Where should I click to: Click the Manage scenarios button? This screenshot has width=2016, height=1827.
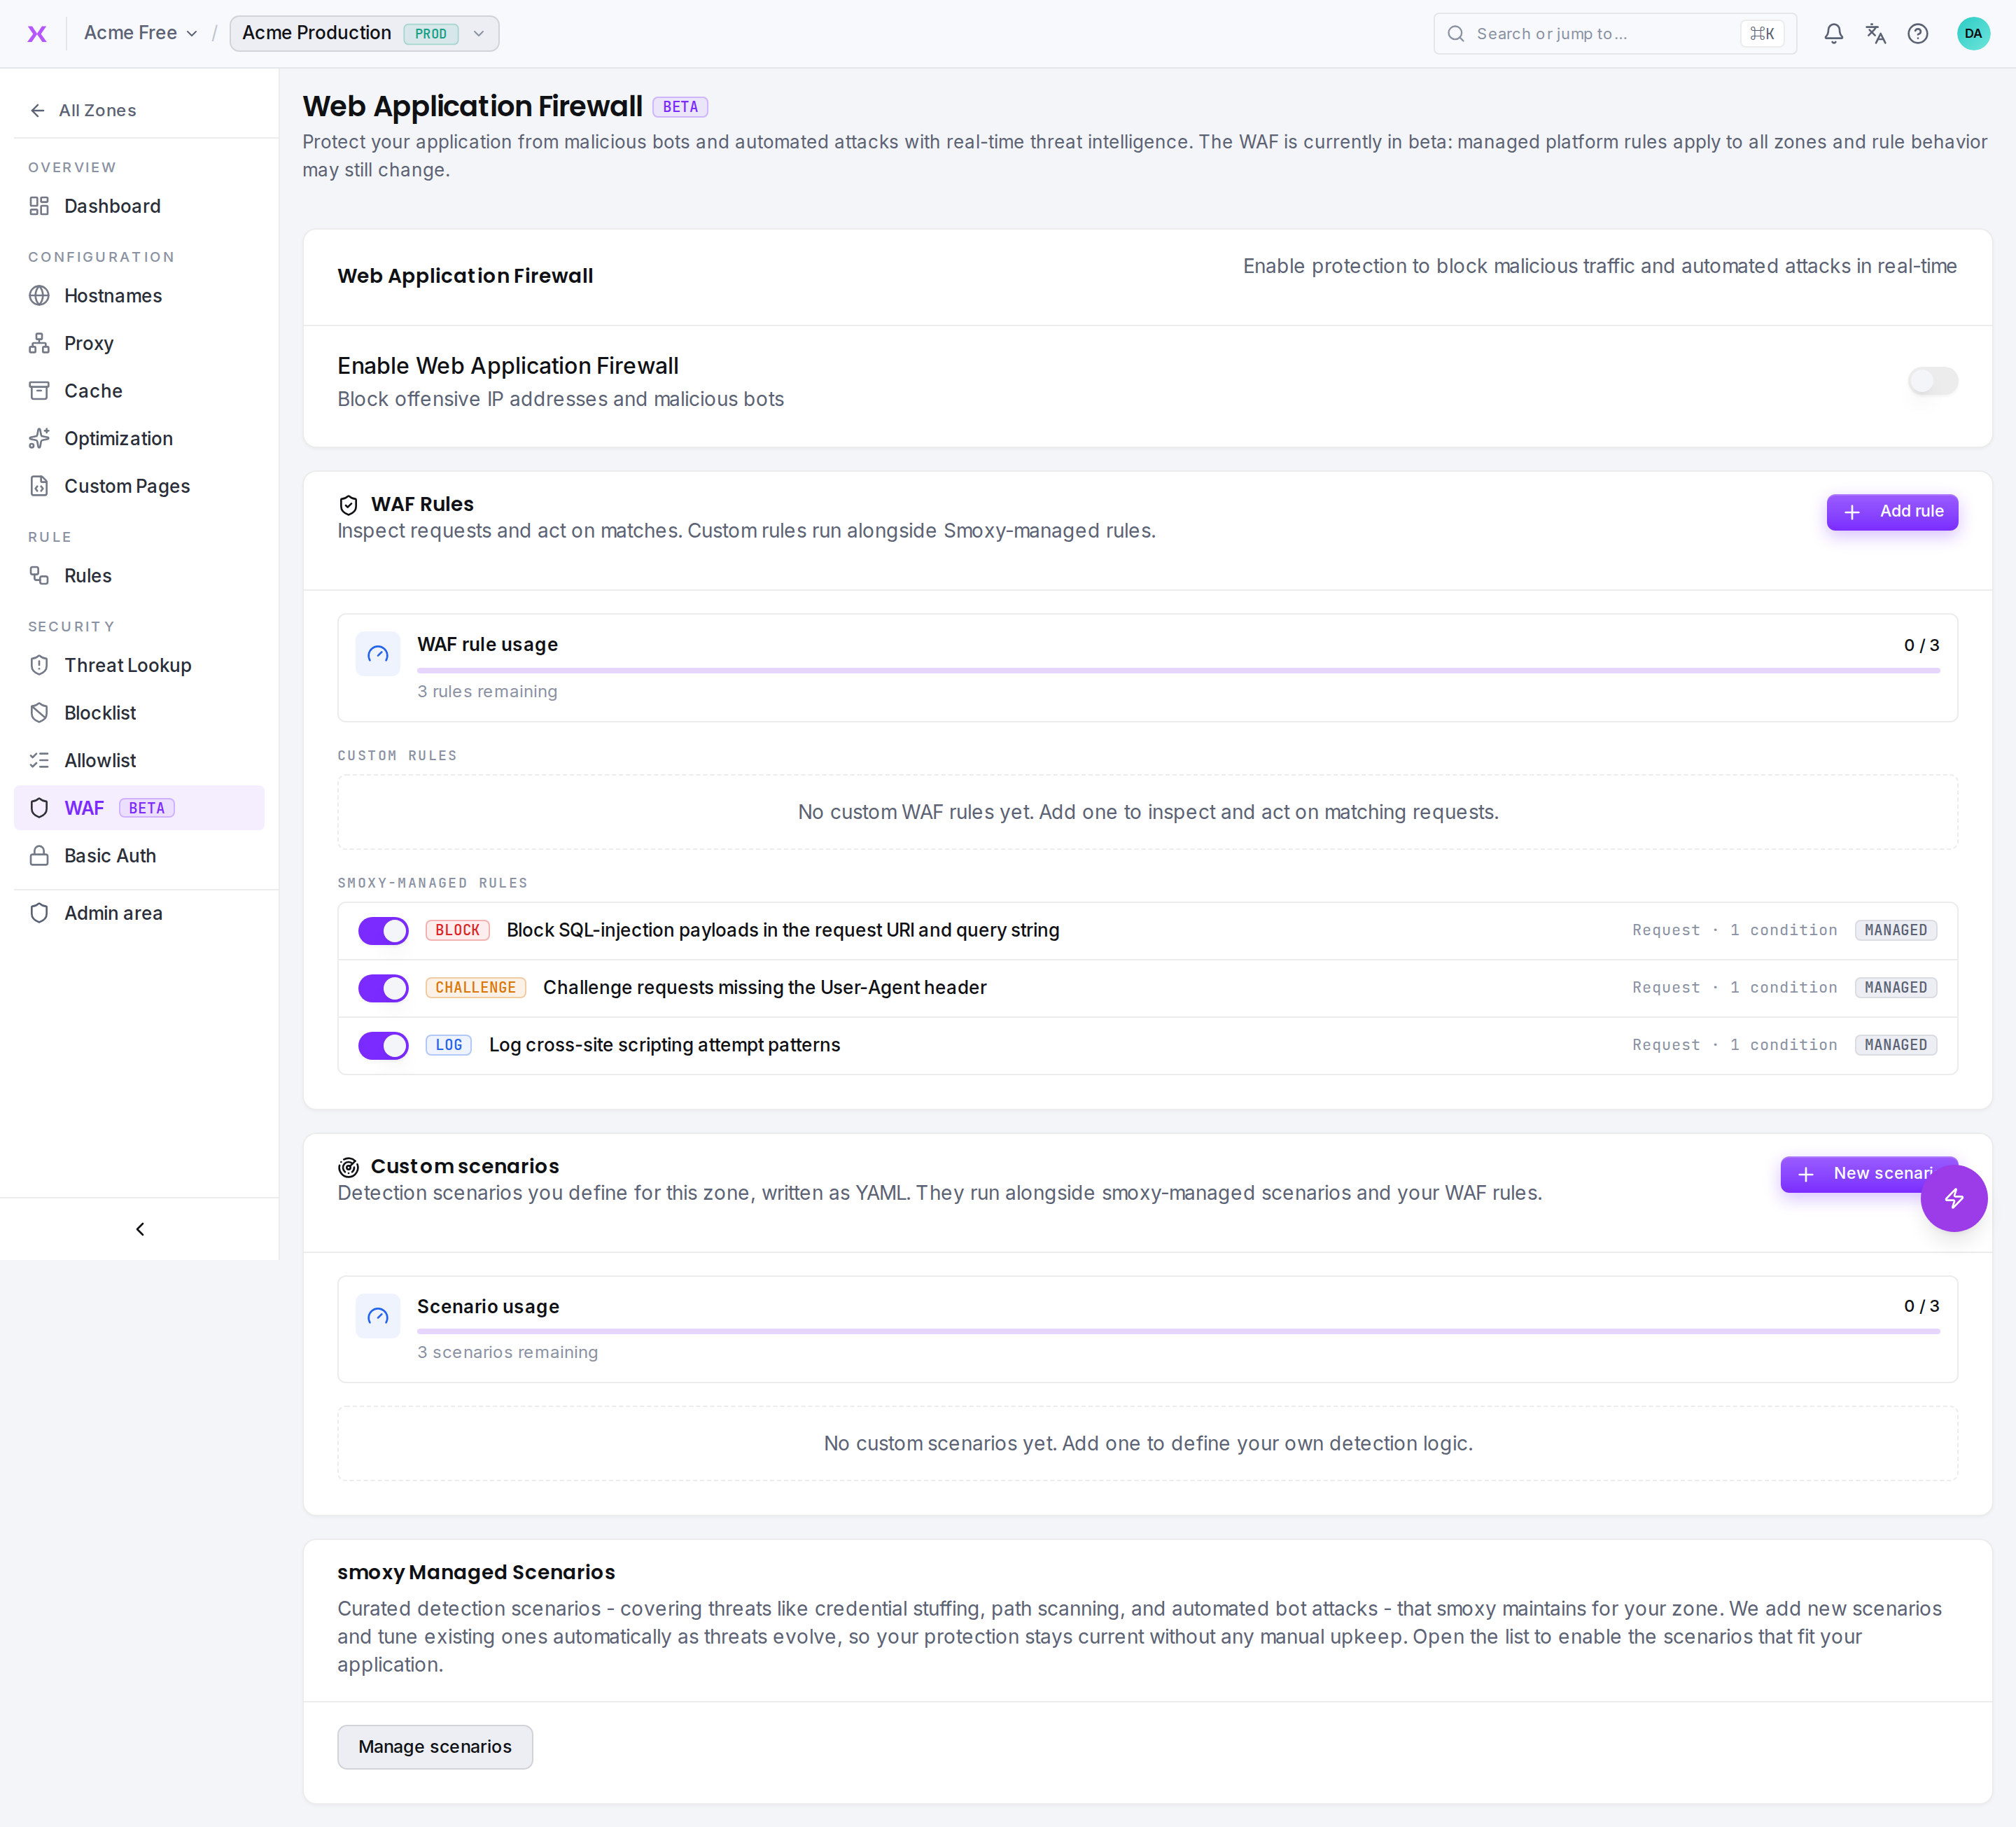[435, 1746]
